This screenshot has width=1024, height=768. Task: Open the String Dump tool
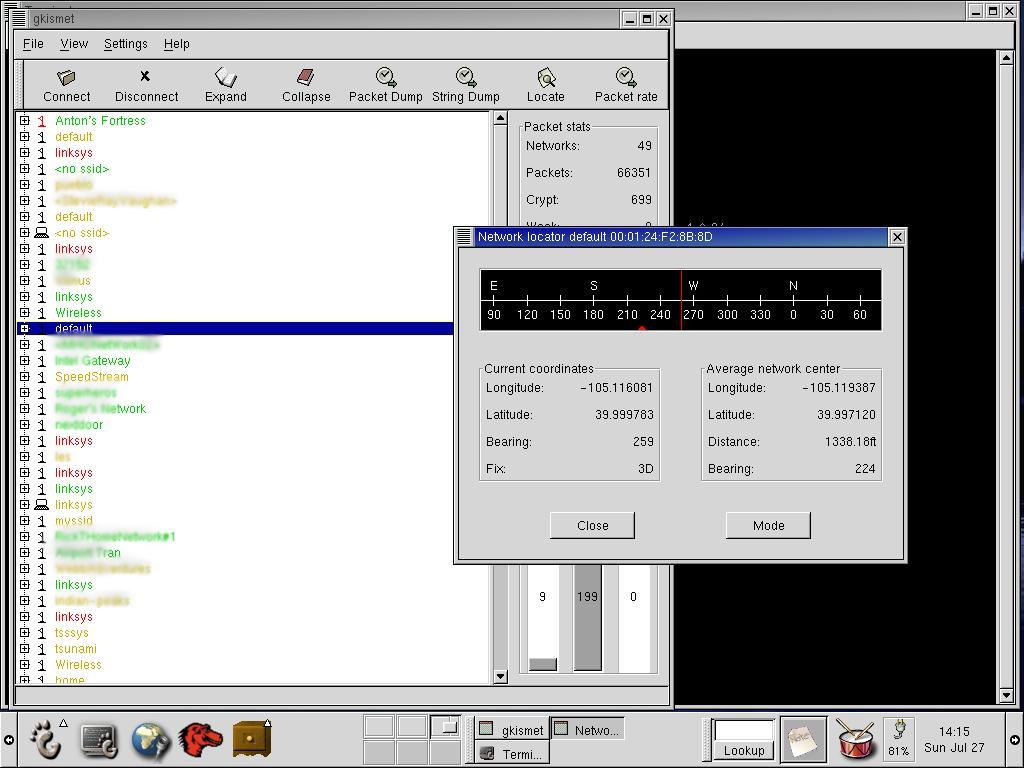click(465, 84)
